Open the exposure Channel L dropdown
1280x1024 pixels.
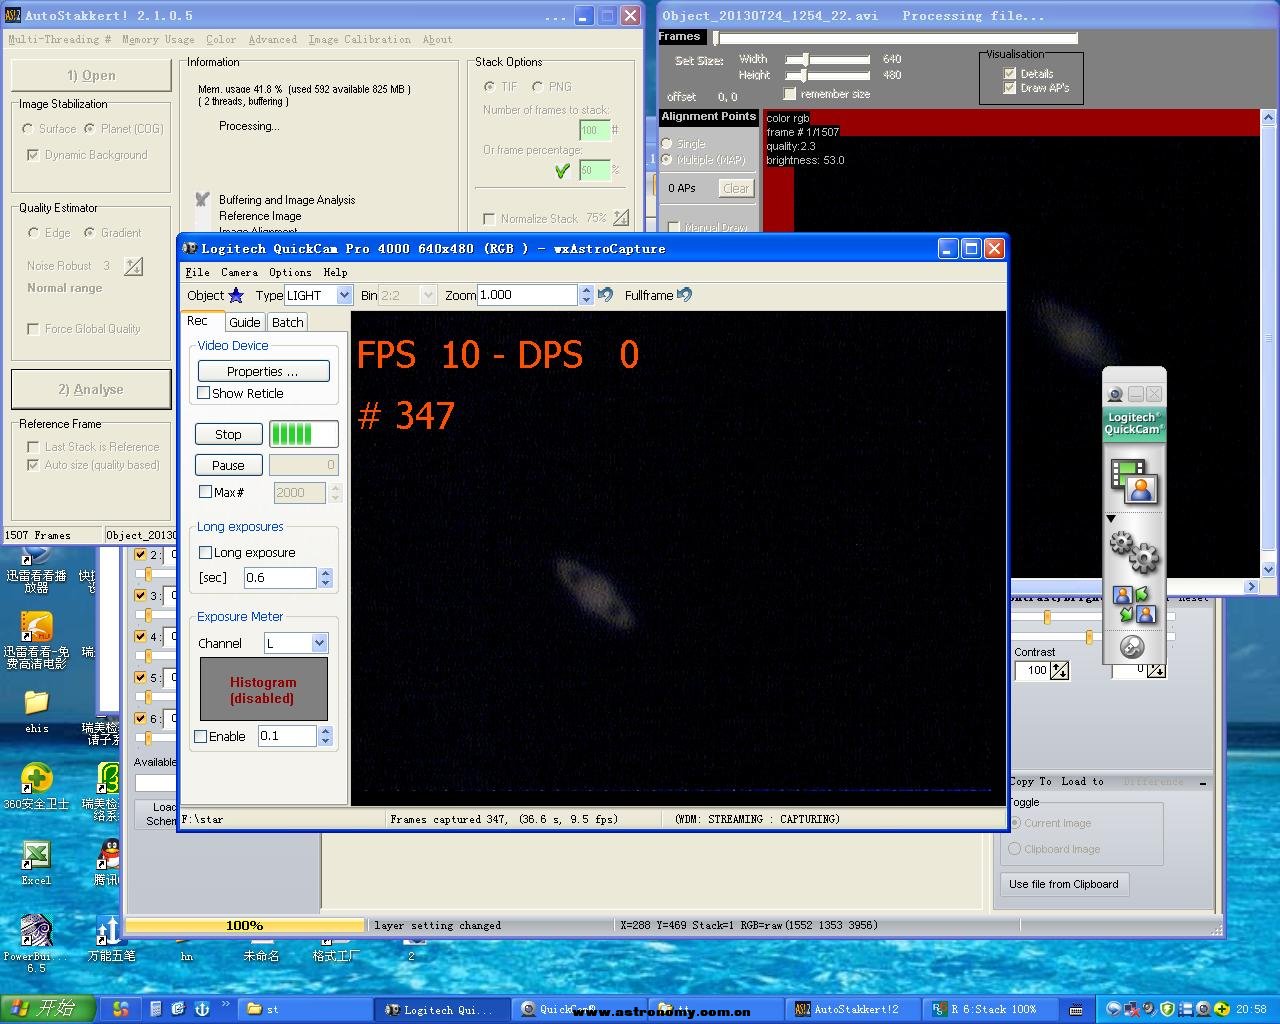[319, 643]
